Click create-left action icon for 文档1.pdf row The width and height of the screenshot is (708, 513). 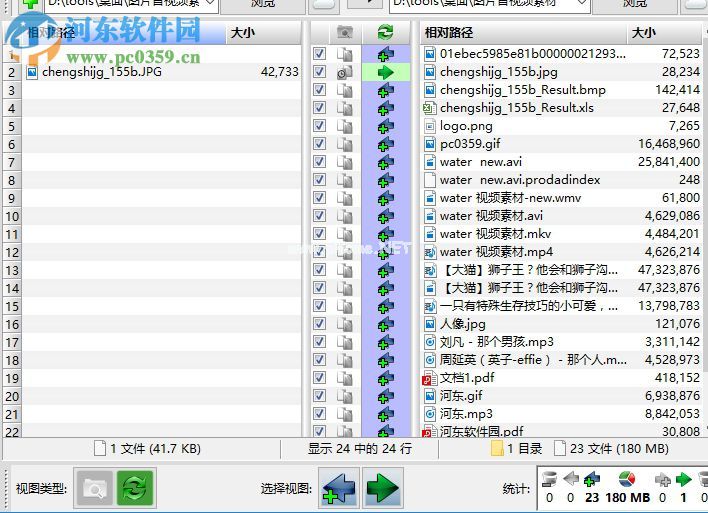pyautogui.click(x=385, y=378)
